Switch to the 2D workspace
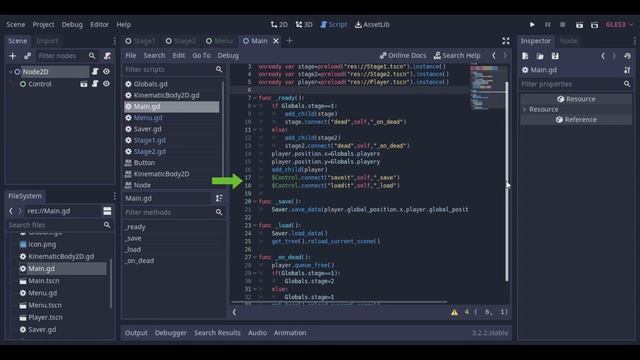Screen dimensions: 640x360 point(279,24)
